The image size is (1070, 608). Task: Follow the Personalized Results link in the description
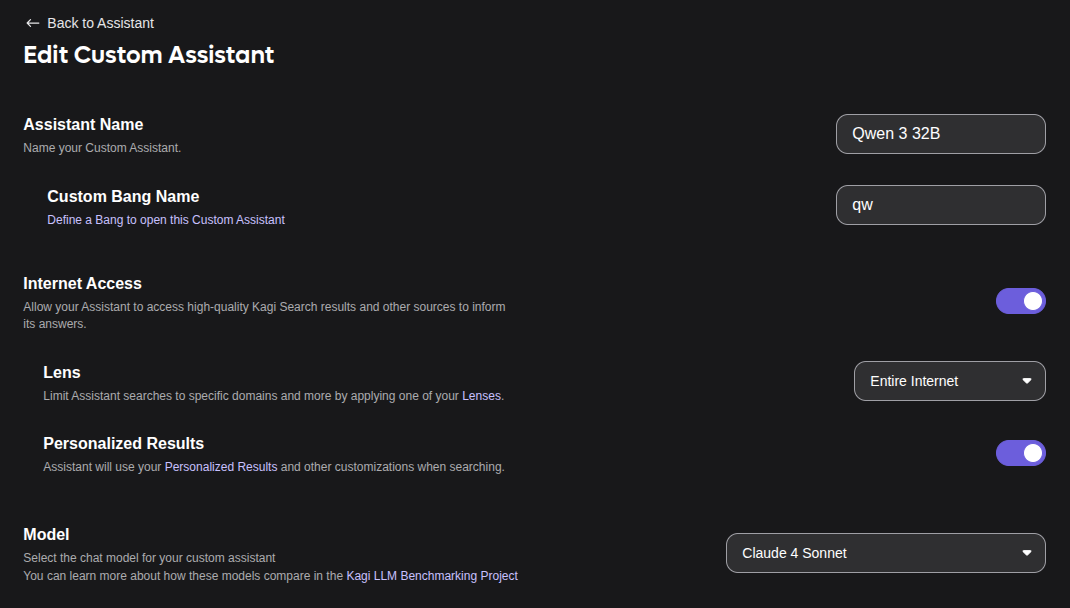[221, 467]
